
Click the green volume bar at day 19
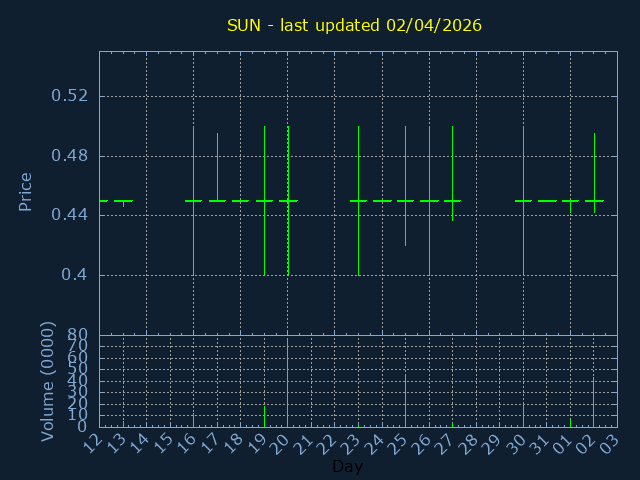(x=264, y=415)
